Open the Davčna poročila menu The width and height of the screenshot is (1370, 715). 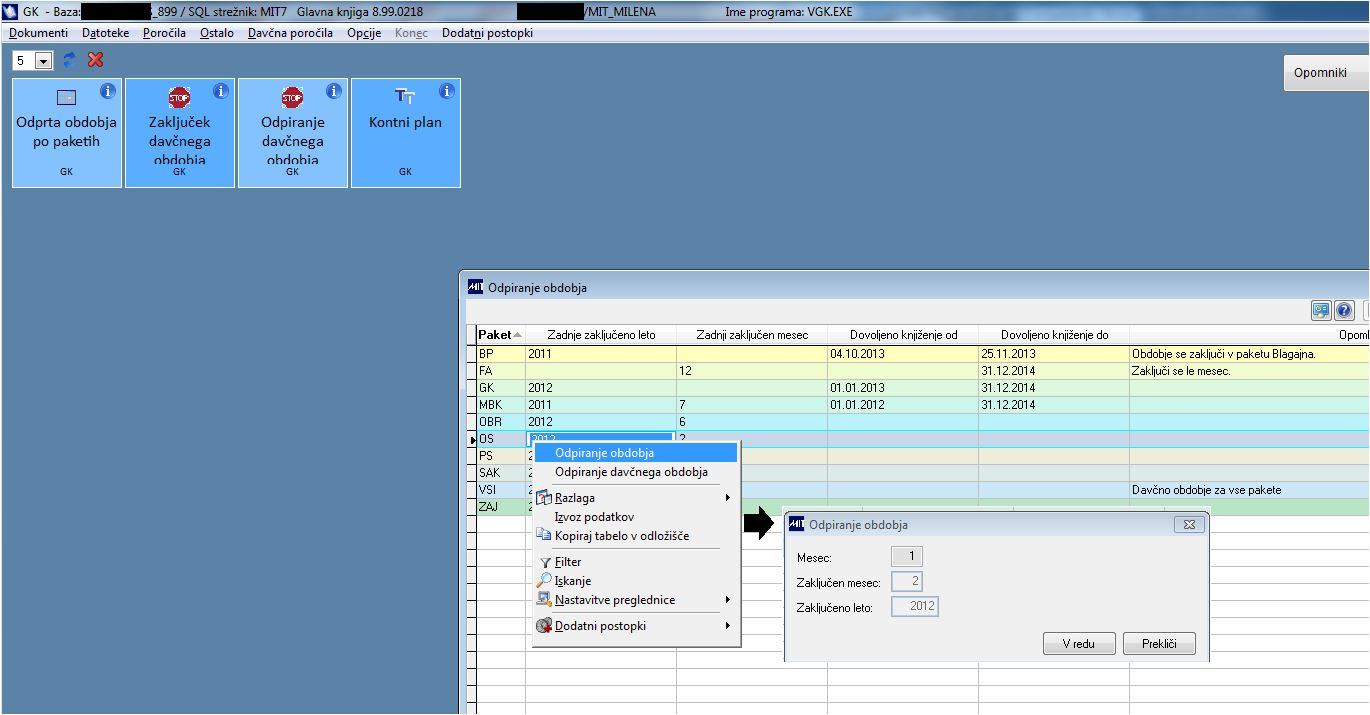click(x=290, y=33)
